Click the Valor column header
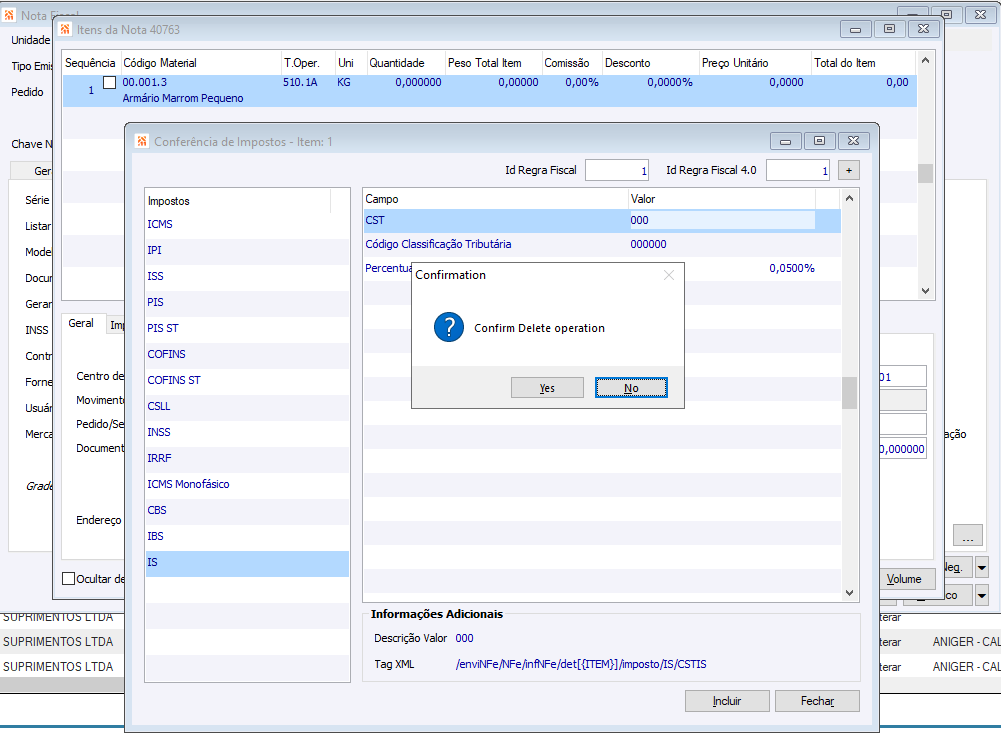This screenshot has height=733, width=1001. [x=722, y=199]
